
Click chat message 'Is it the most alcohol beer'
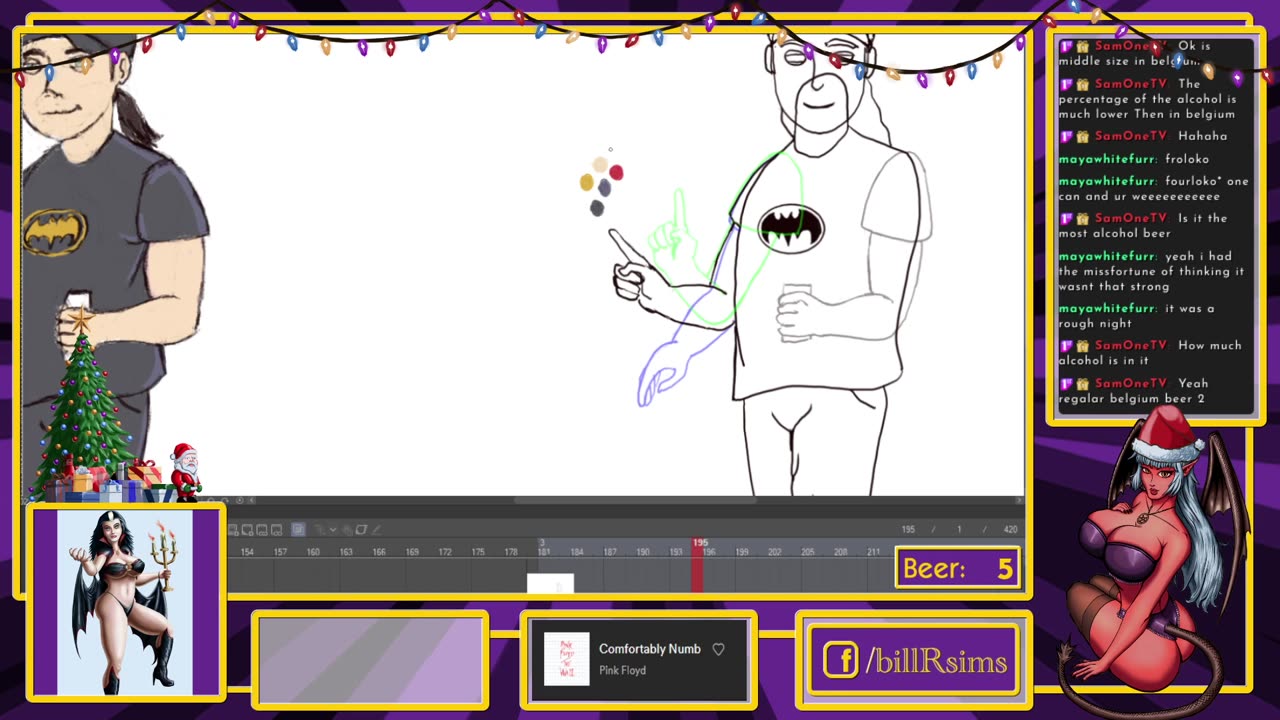pos(1143,226)
